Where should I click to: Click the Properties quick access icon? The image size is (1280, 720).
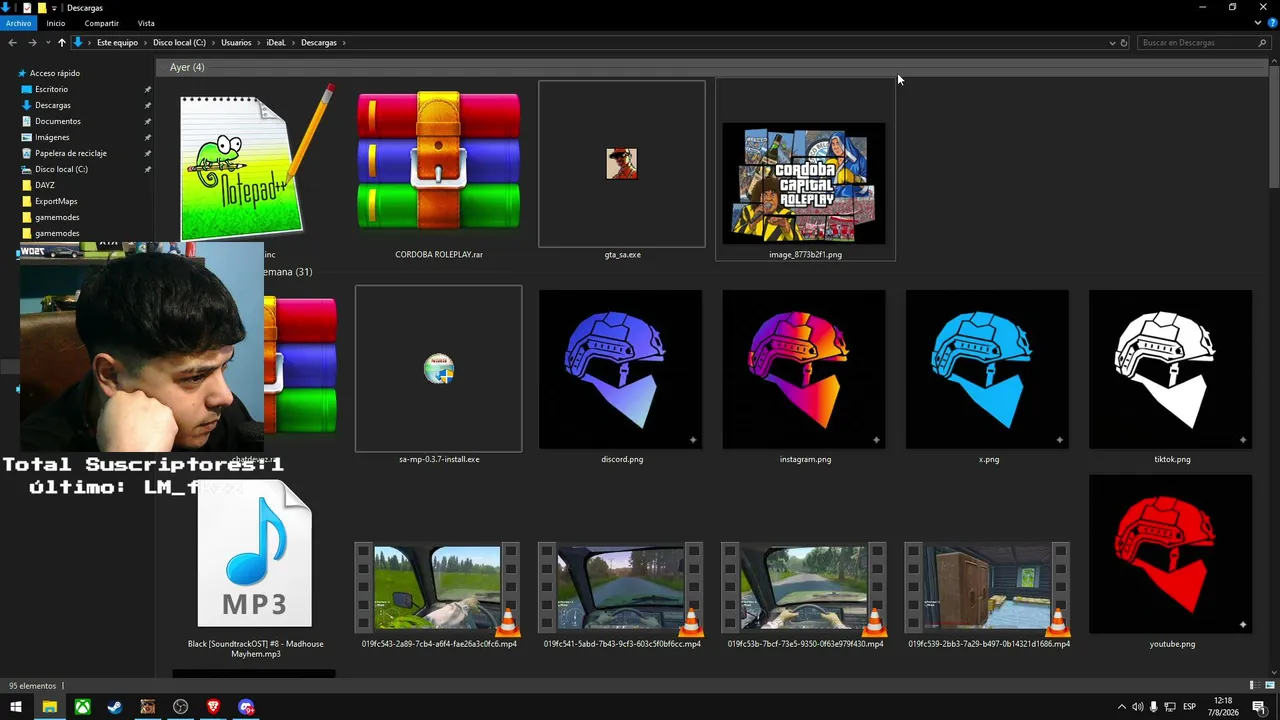[27, 8]
